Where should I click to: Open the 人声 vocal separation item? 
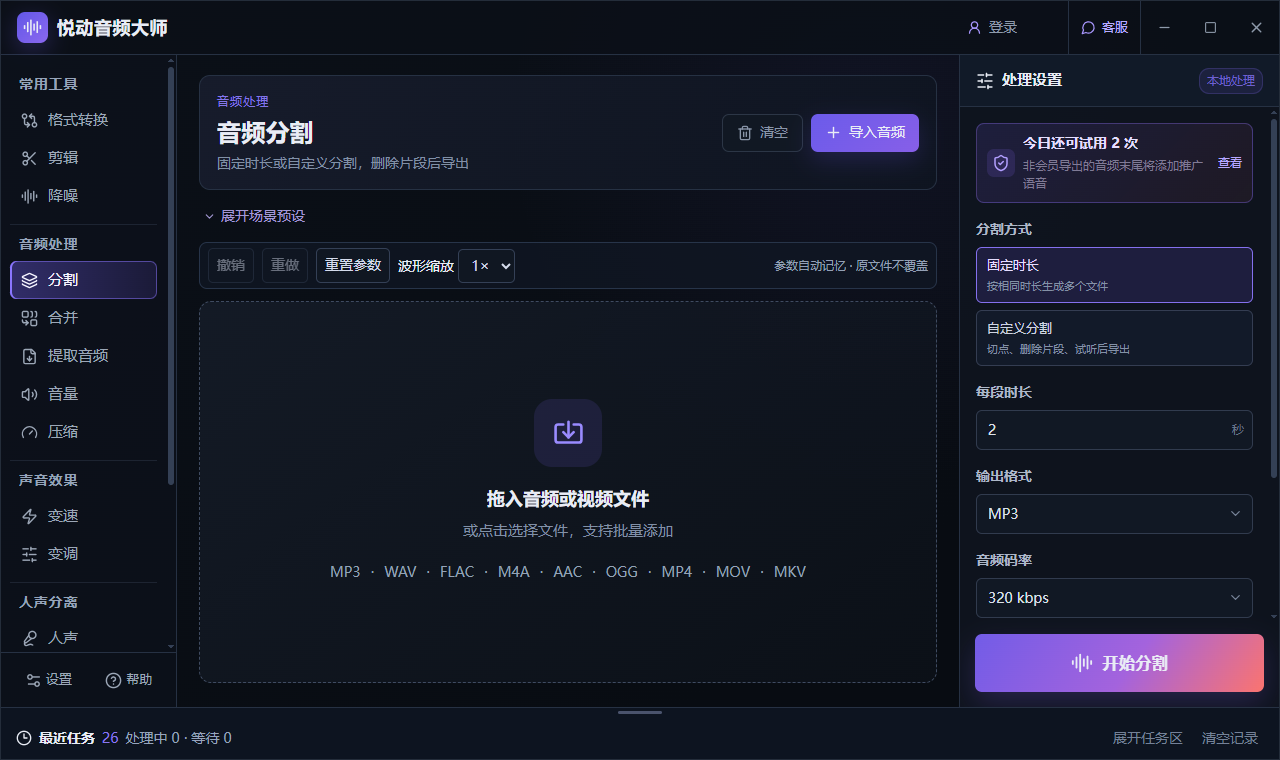coord(83,638)
